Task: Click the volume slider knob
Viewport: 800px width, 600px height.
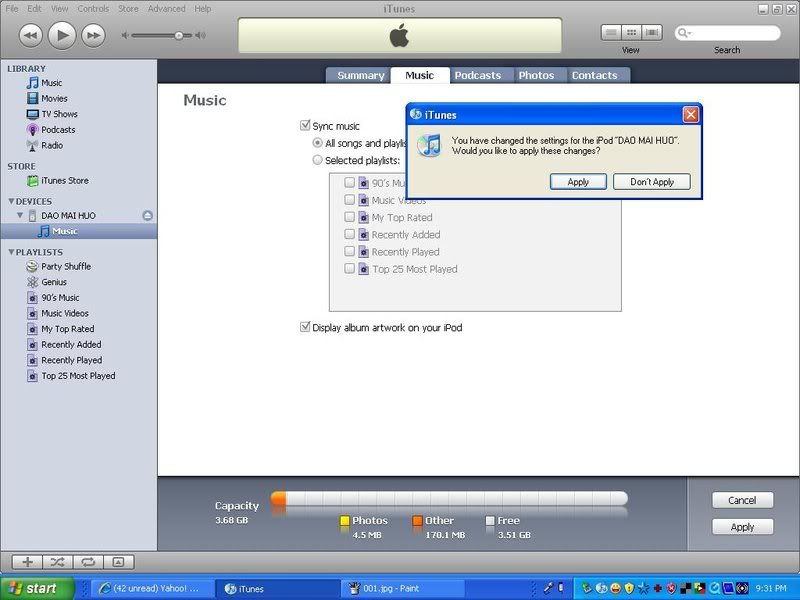Action: [x=179, y=36]
